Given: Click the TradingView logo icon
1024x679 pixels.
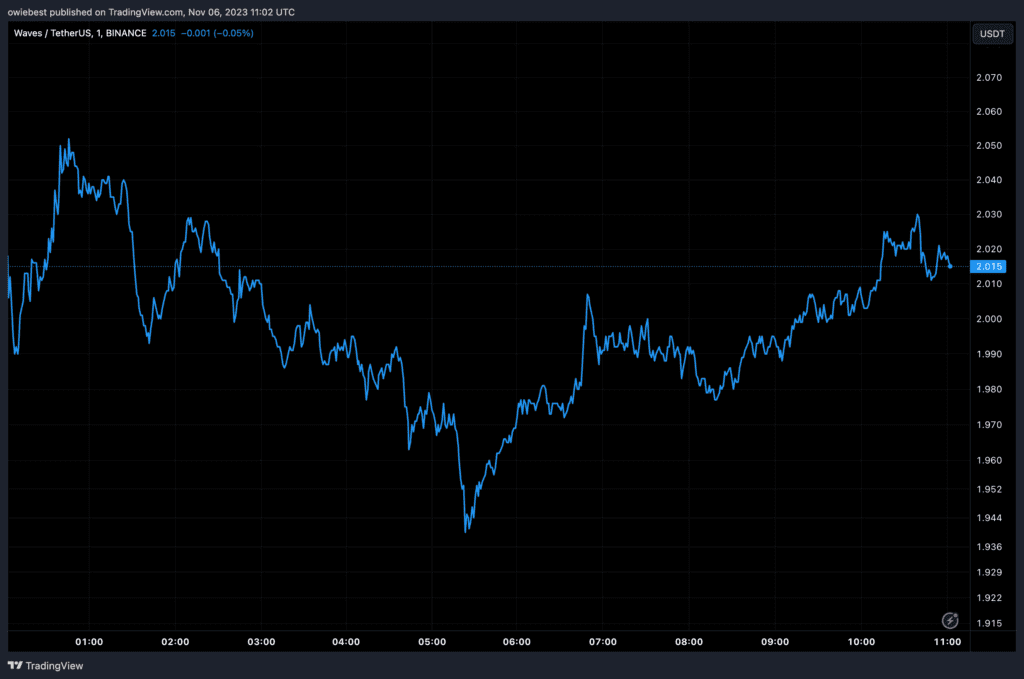Looking at the screenshot, I should point(15,665).
